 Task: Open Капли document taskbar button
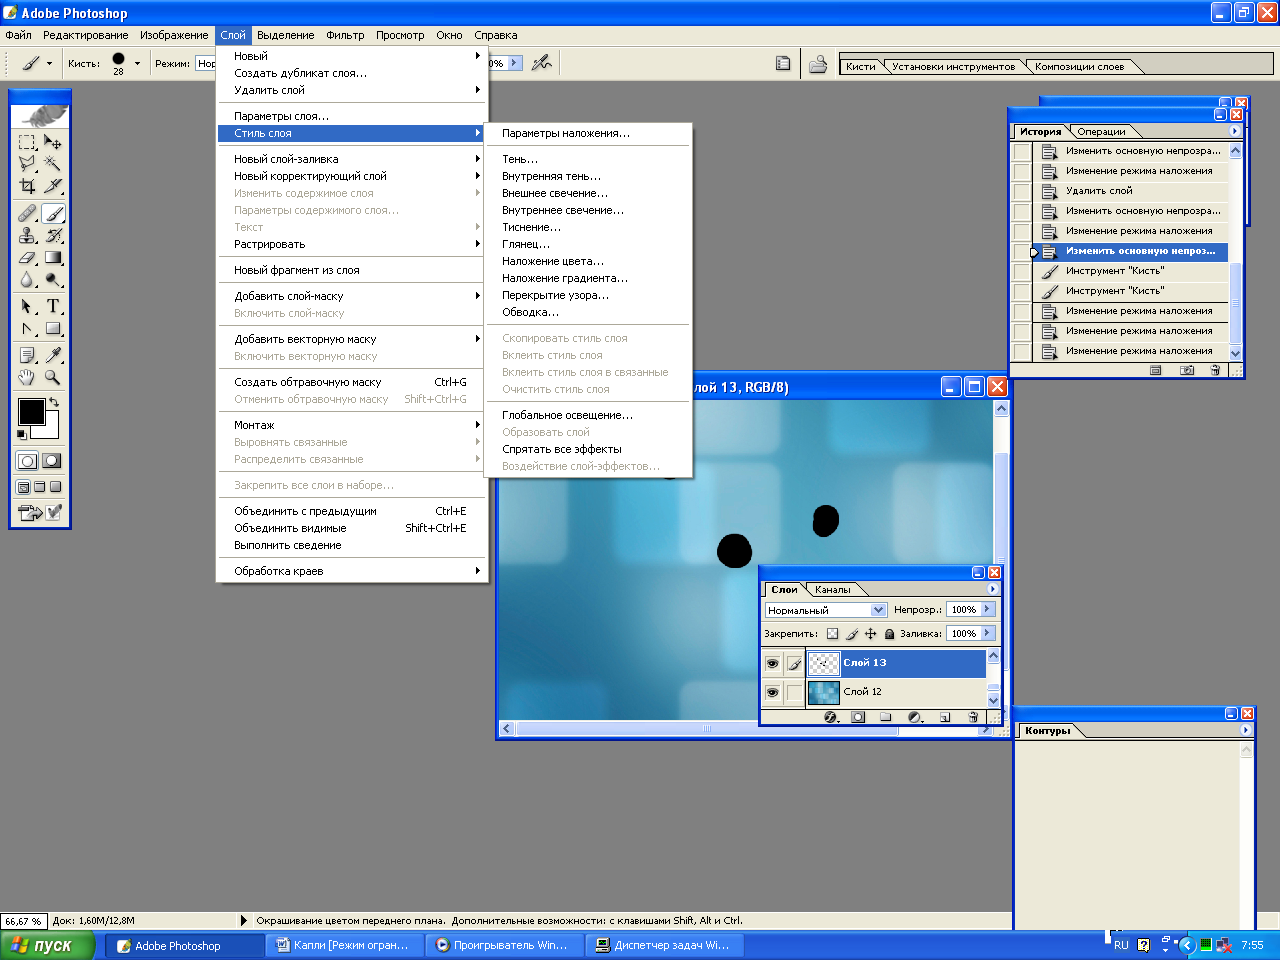coord(344,945)
